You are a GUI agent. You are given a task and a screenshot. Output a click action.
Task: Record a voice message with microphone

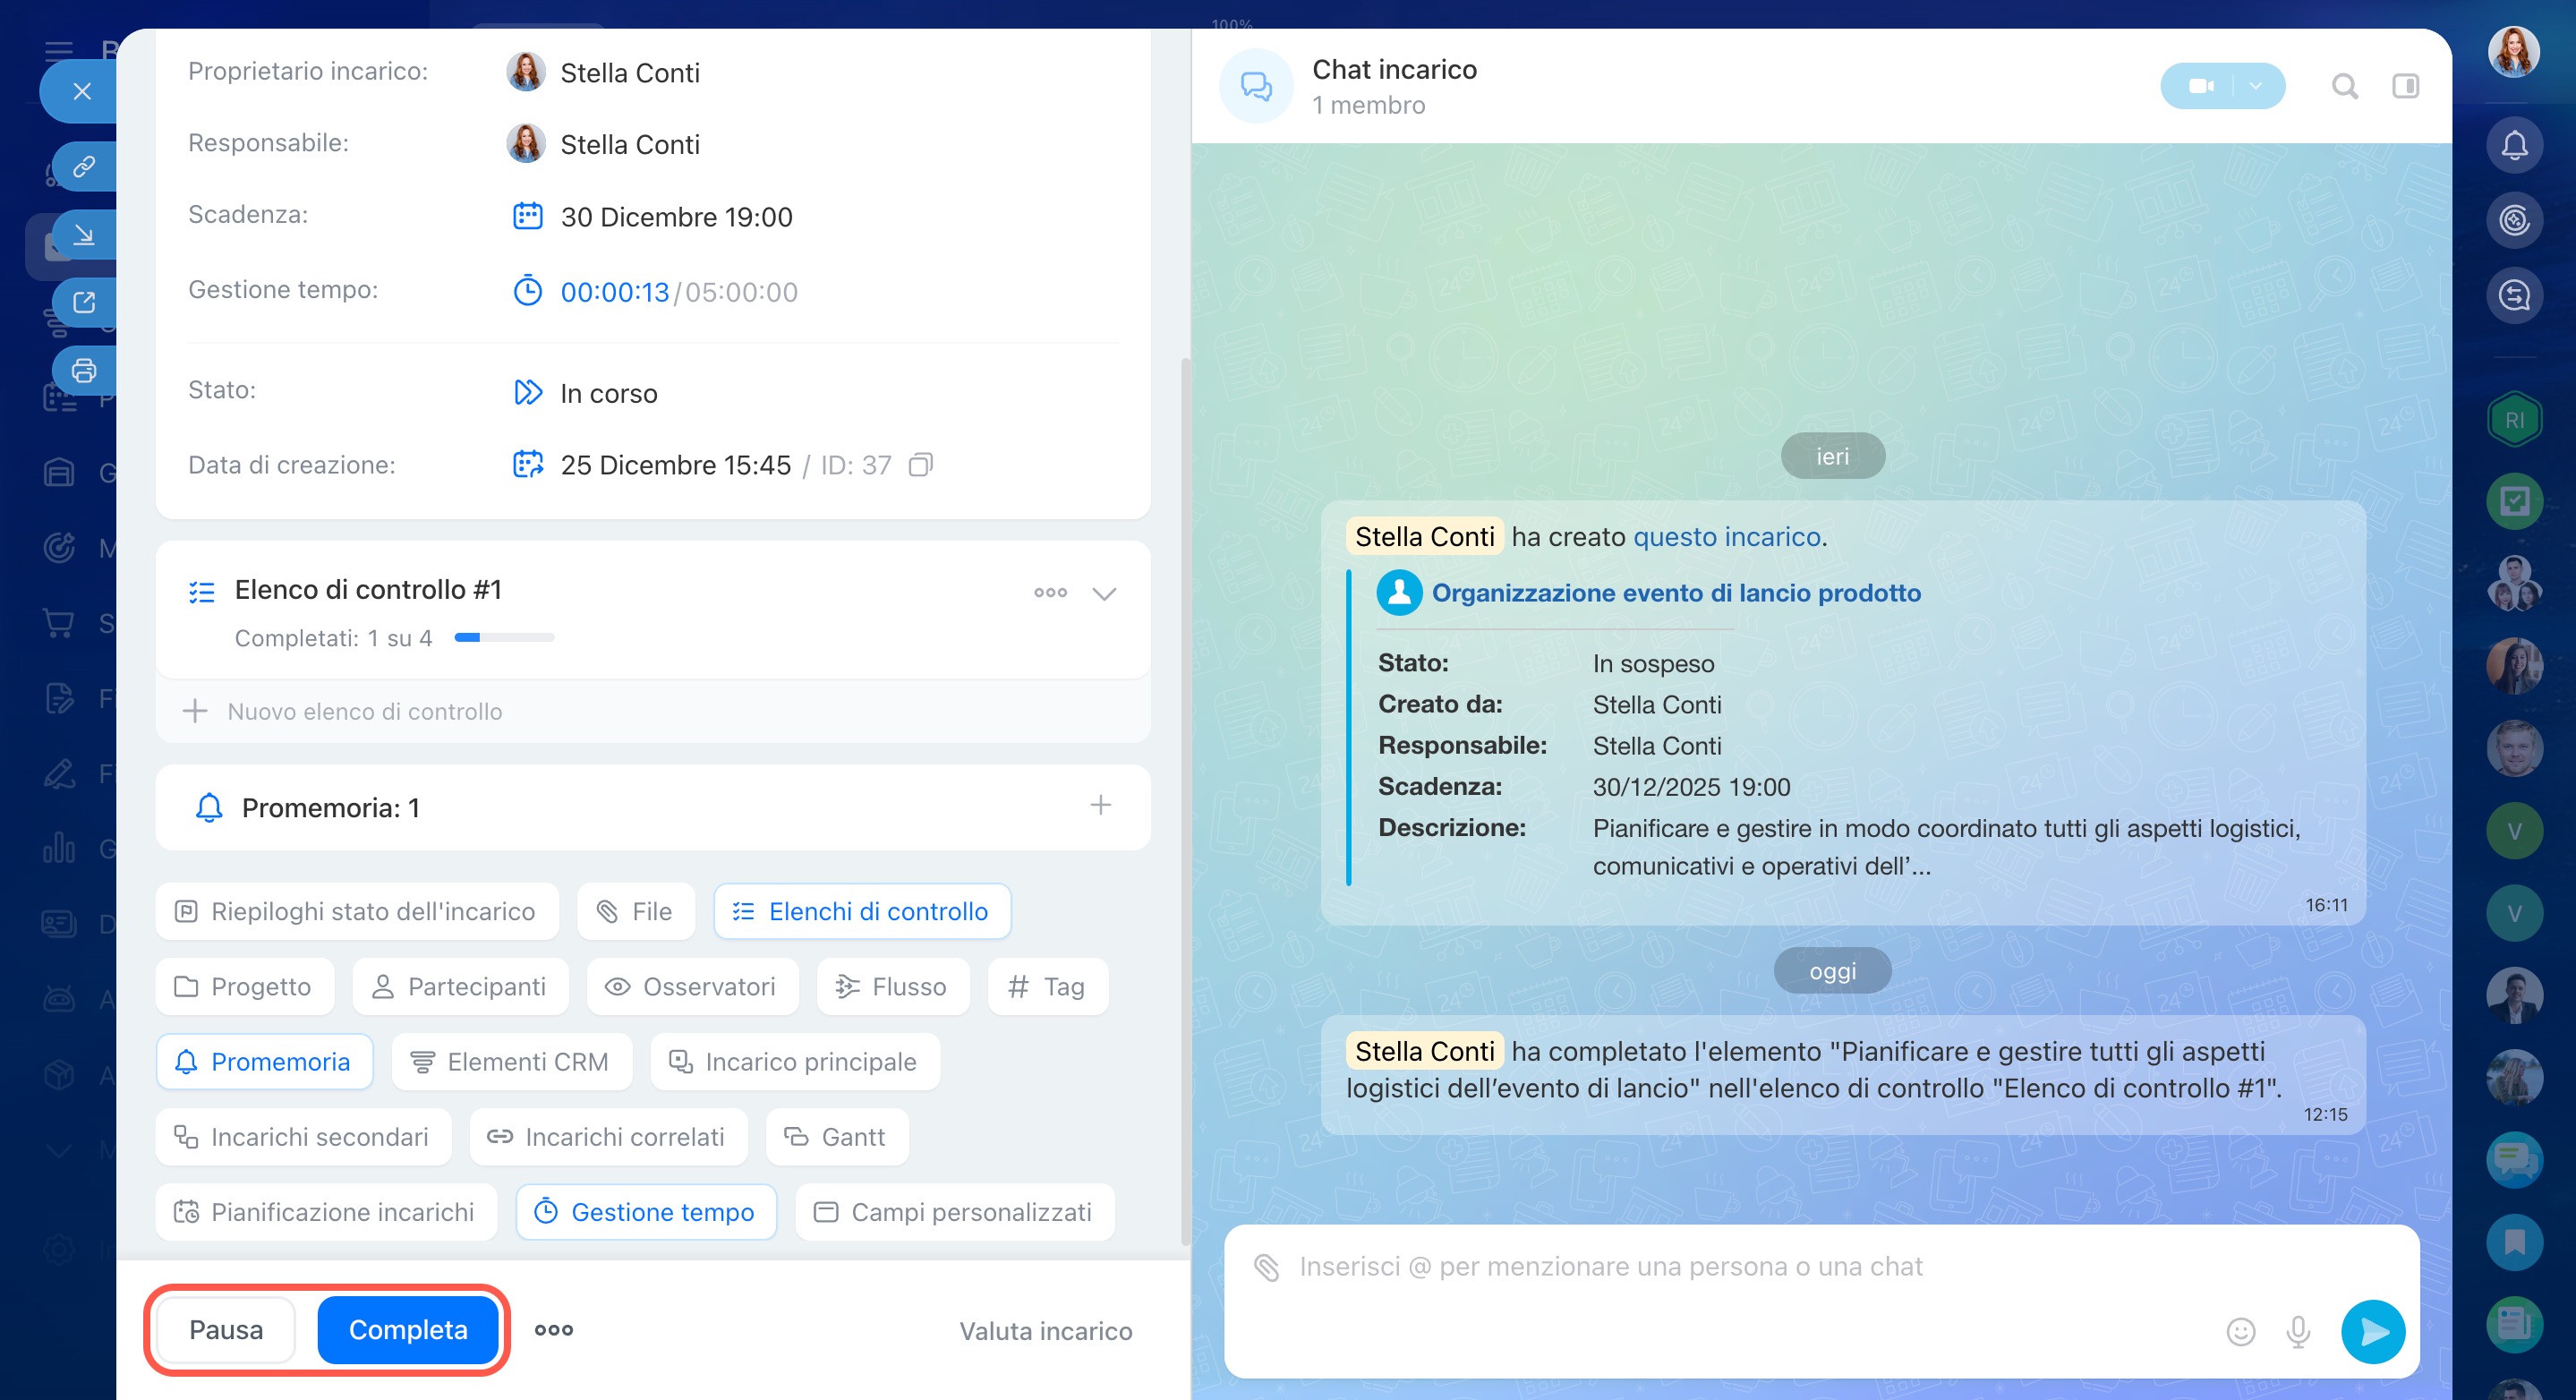click(x=2298, y=1331)
